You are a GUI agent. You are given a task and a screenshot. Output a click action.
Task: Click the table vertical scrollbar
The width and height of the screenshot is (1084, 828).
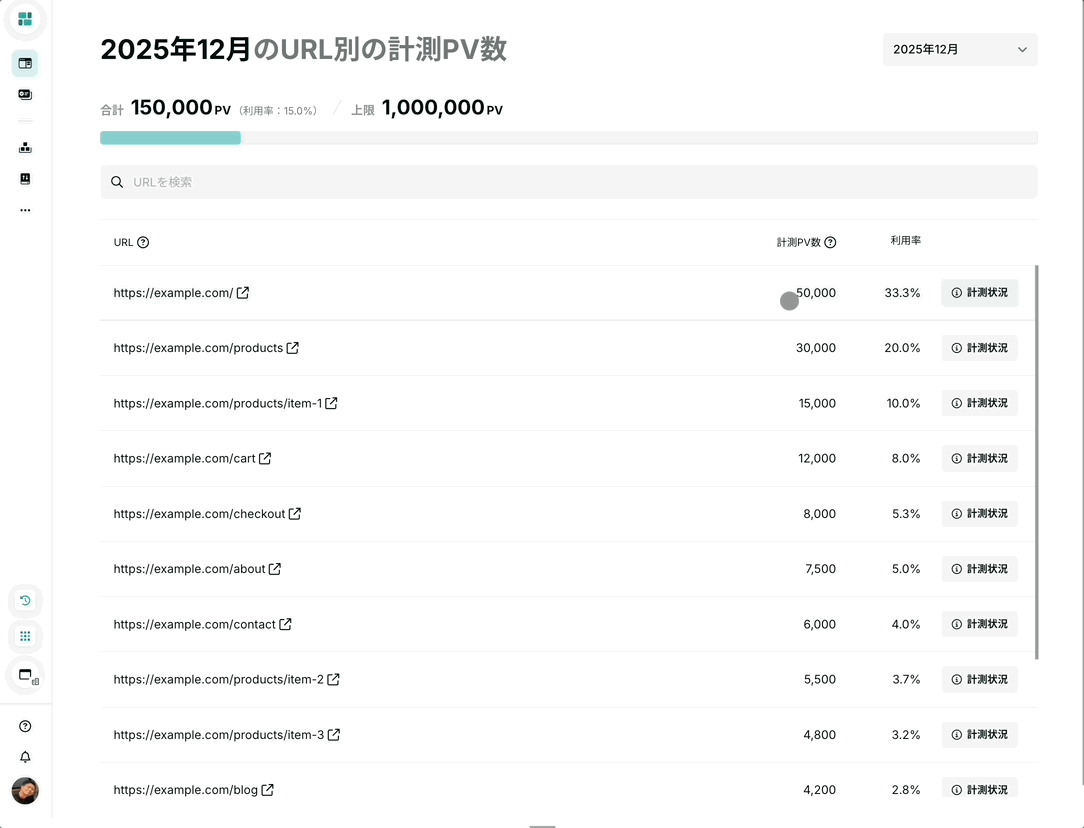(1036, 462)
